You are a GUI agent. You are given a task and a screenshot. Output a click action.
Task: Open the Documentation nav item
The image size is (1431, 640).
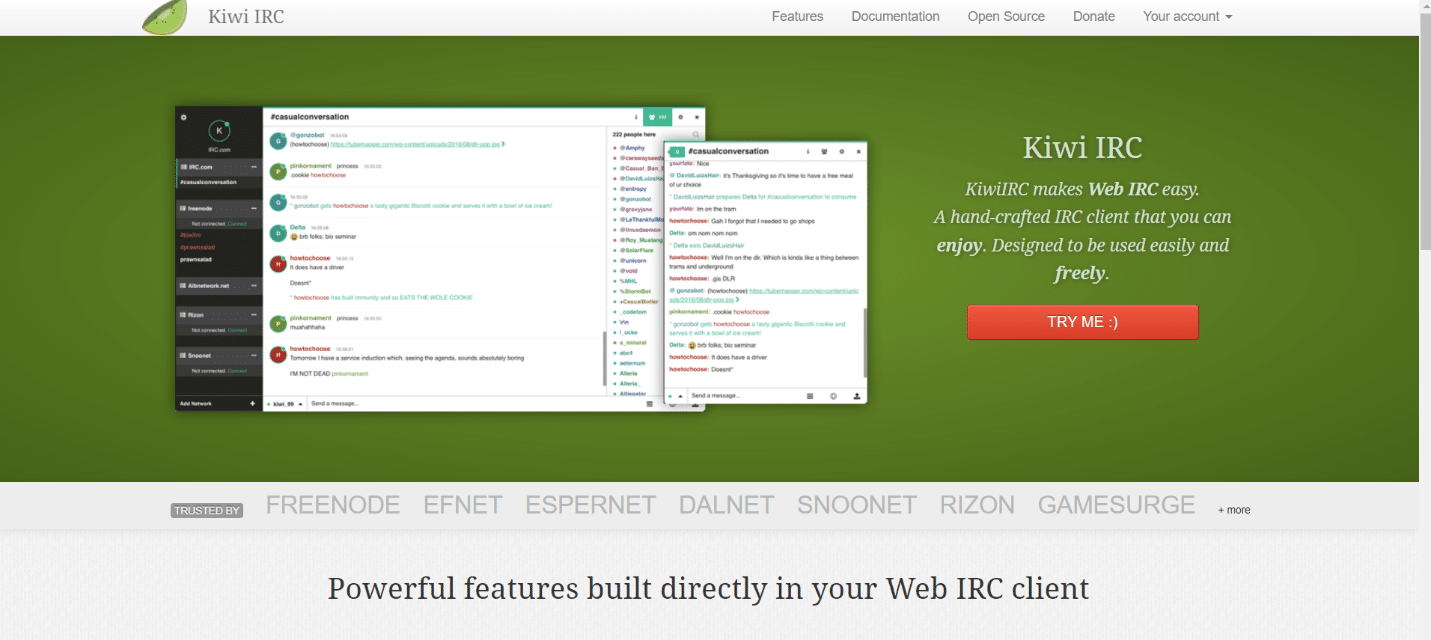(895, 16)
